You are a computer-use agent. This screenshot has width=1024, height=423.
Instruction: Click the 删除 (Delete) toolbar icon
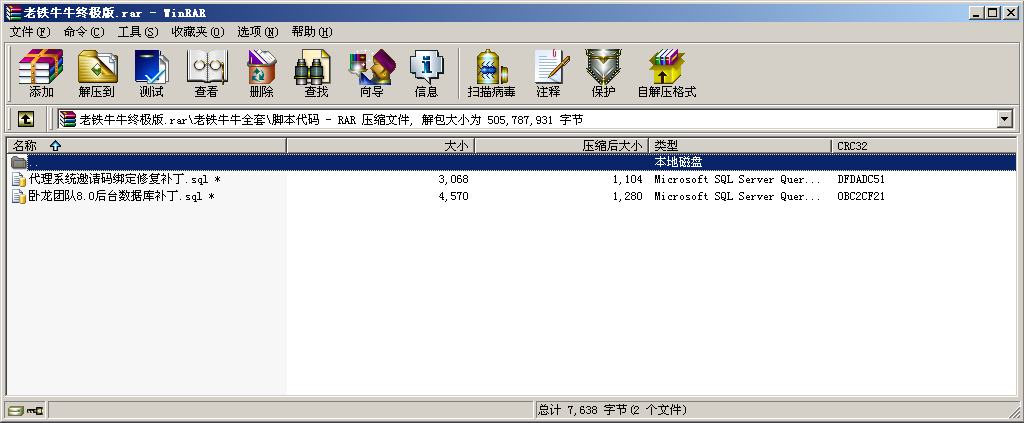click(x=261, y=73)
